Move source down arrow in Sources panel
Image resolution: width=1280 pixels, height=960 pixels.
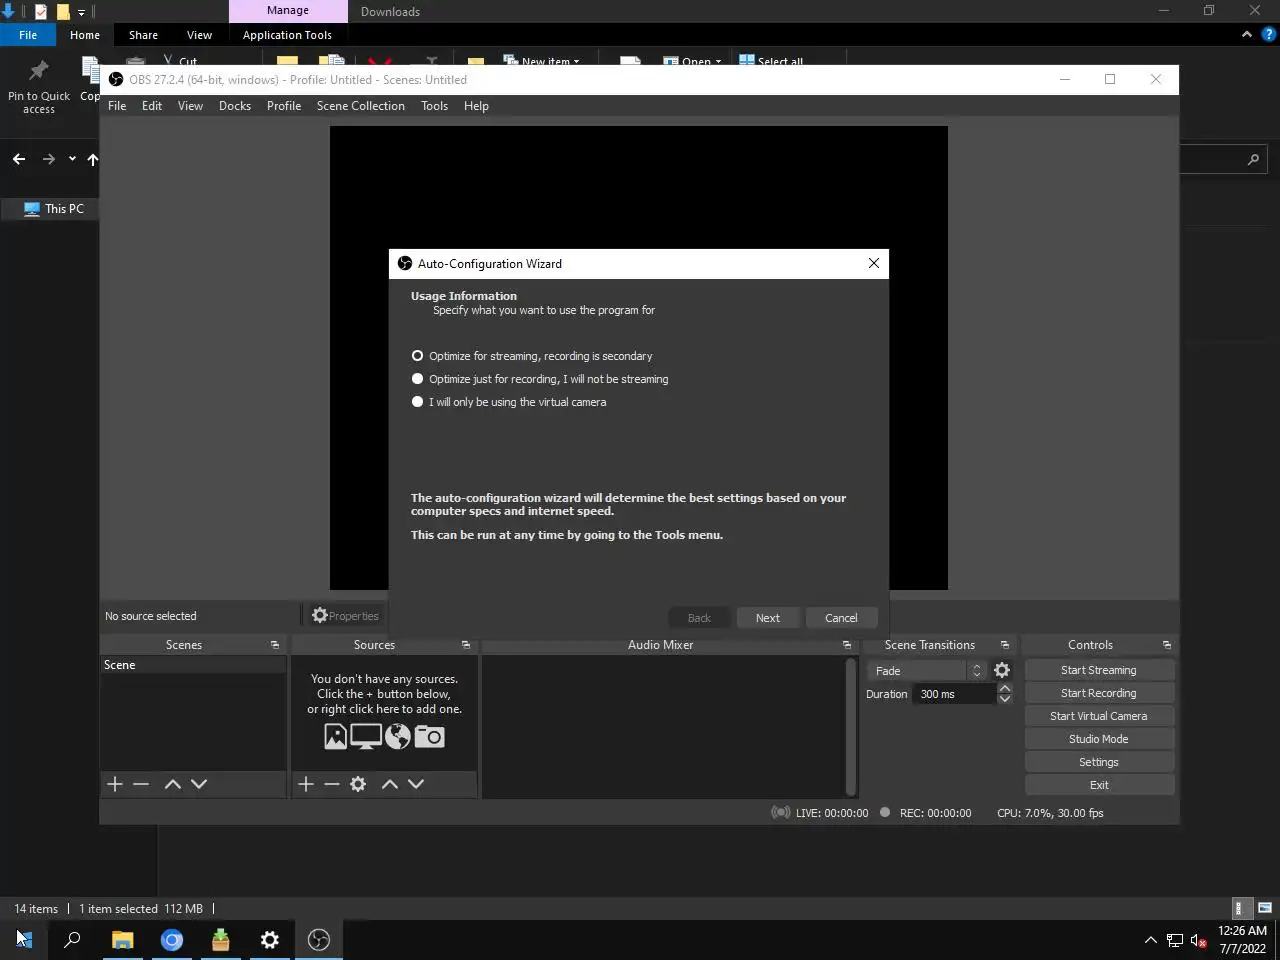(x=416, y=784)
